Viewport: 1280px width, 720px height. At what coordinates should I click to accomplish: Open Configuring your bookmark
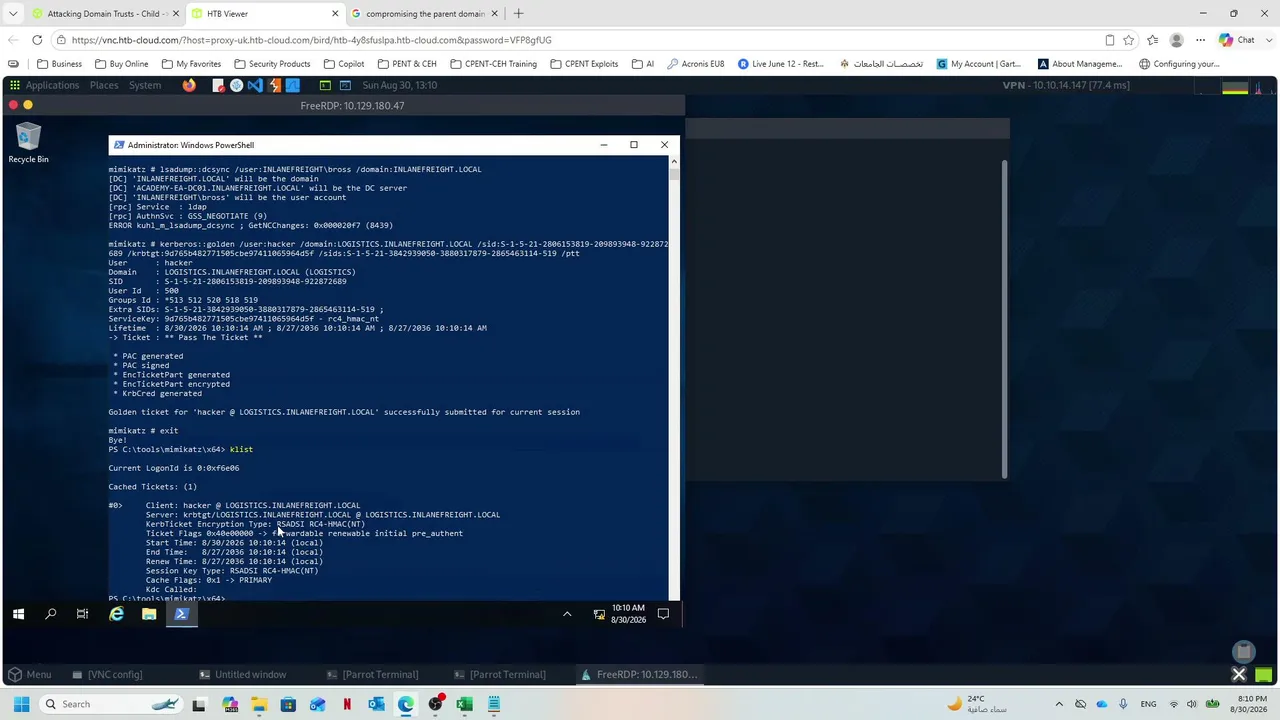(1179, 64)
